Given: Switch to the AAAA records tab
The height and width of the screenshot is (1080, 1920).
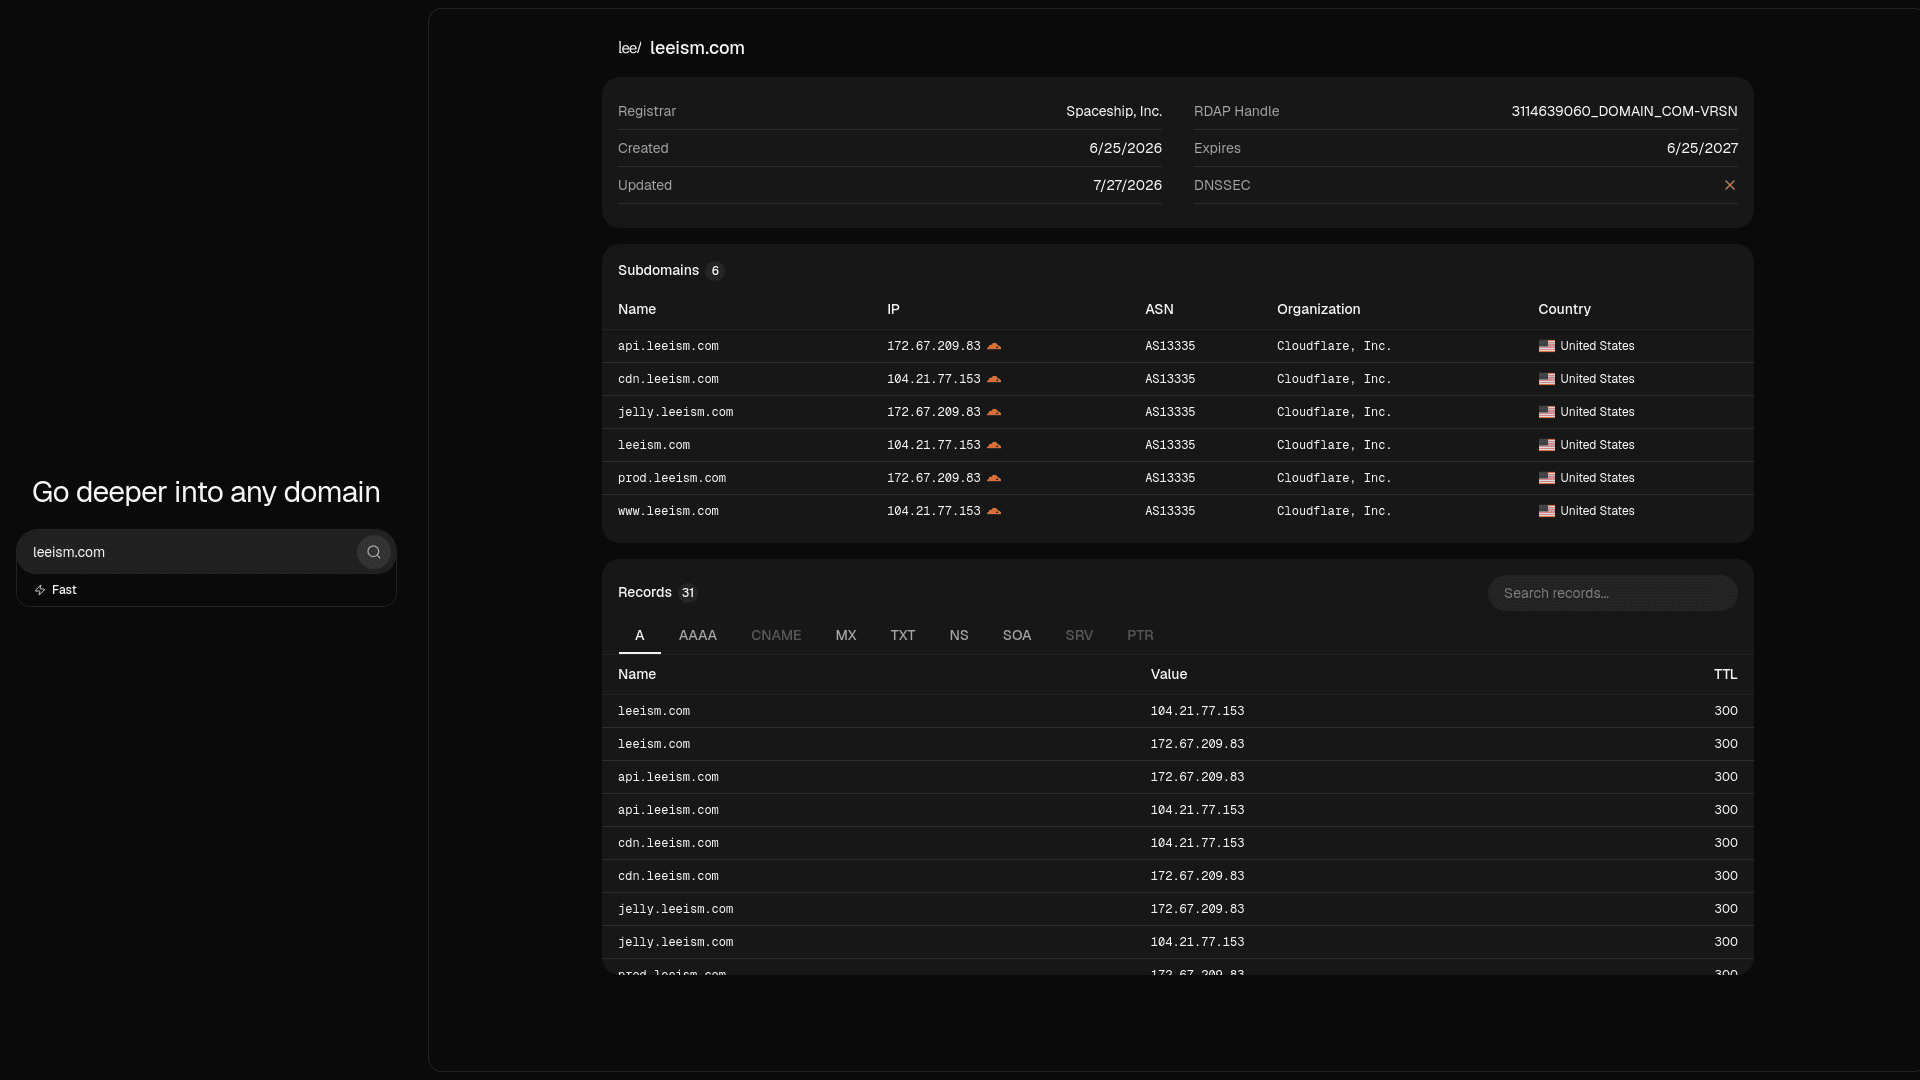Looking at the screenshot, I should 698,635.
